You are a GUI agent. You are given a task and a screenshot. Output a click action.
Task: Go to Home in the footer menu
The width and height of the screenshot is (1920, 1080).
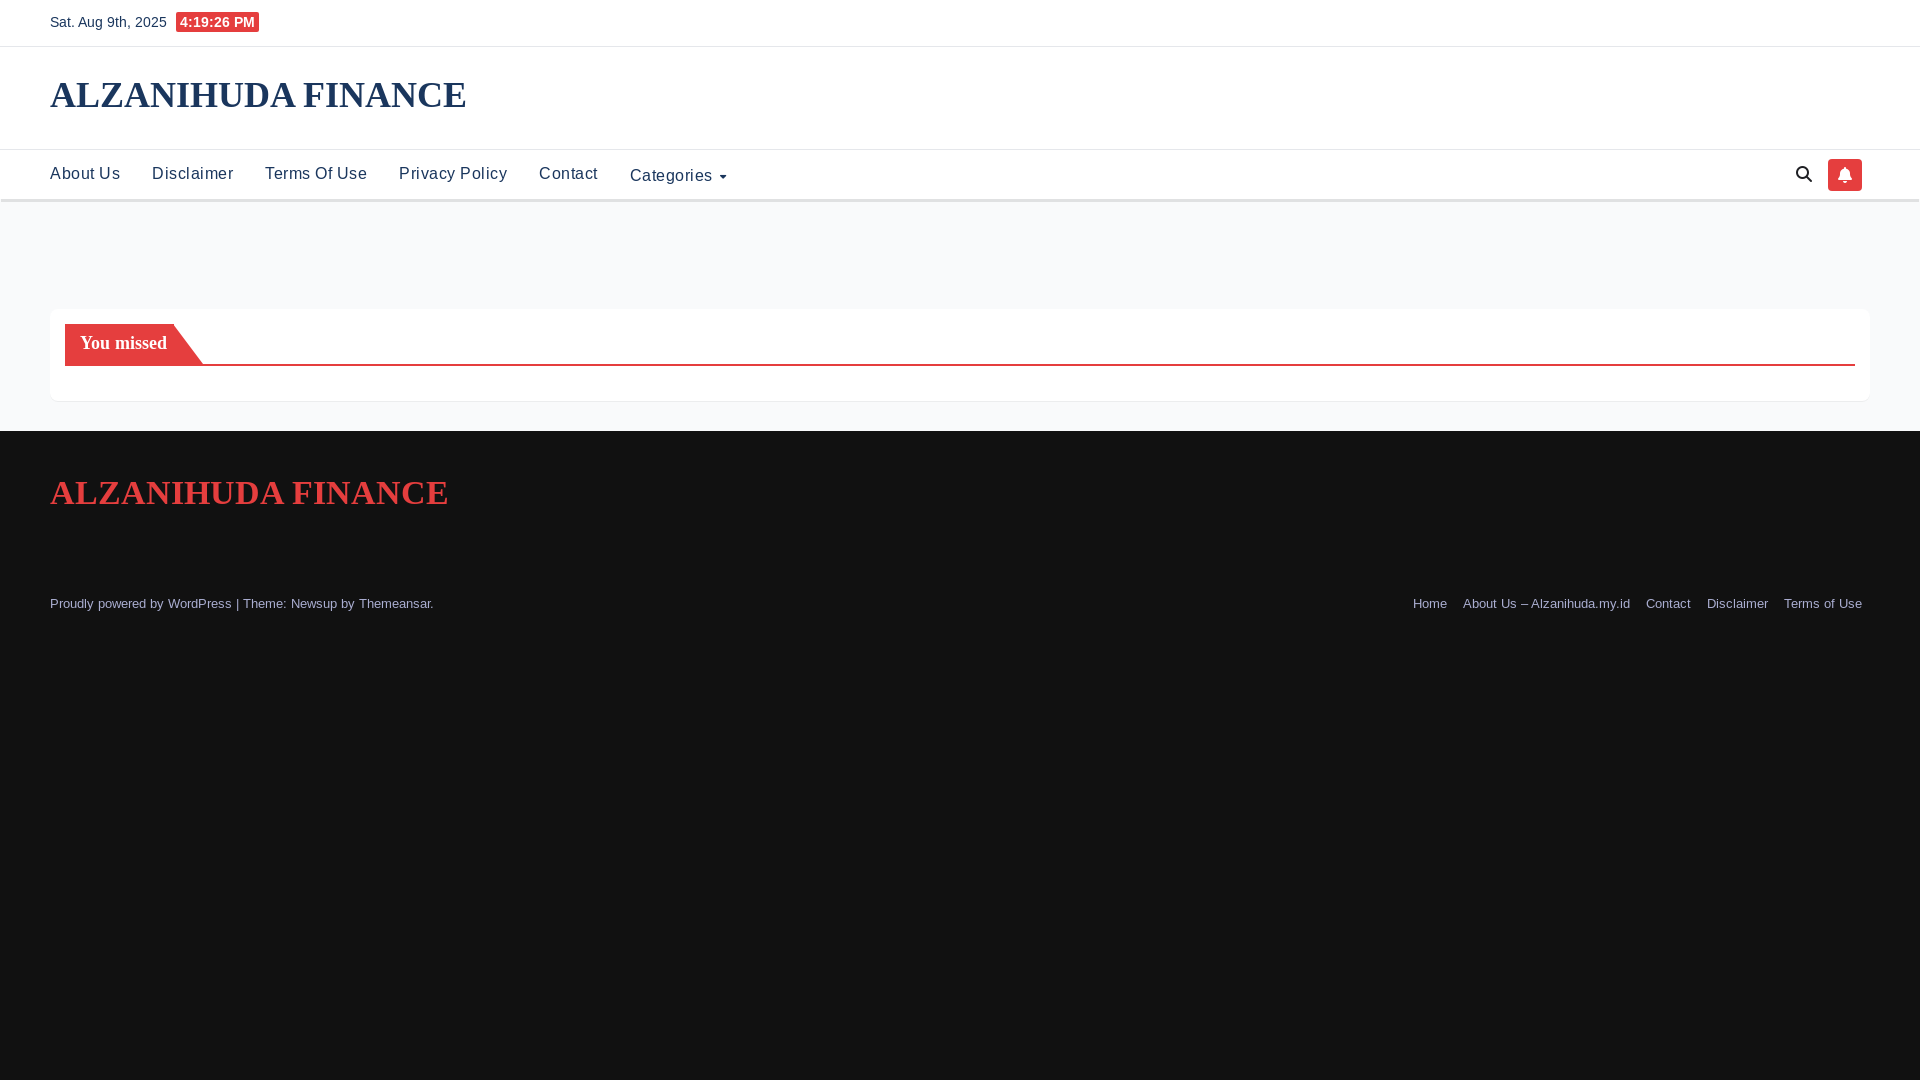point(1430,604)
